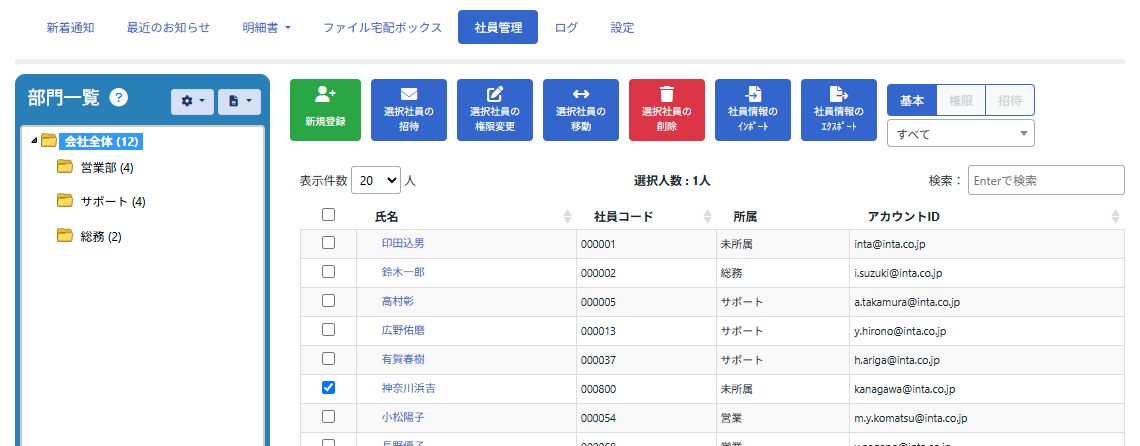Click the move selected employees arrow button
The width and height of the screenshot is (1140, 446).
(580, 110)
